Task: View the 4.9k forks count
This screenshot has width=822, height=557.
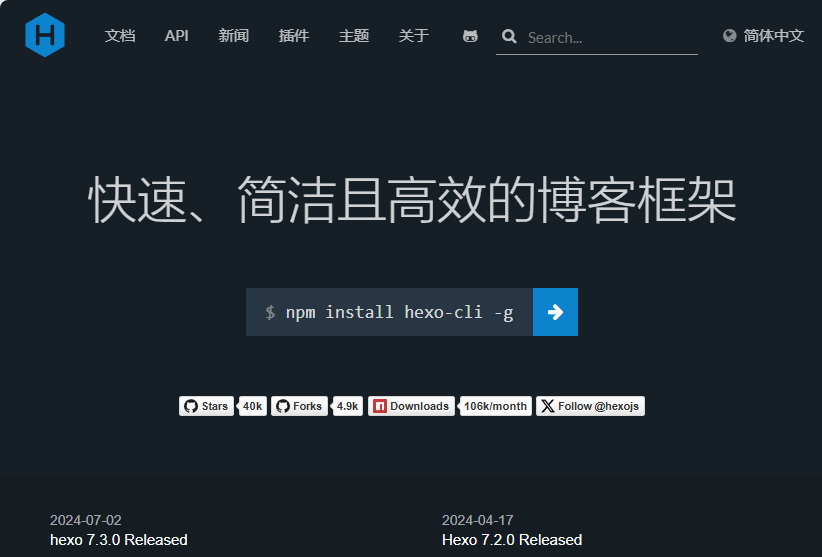Action: [x=348, y=406]
